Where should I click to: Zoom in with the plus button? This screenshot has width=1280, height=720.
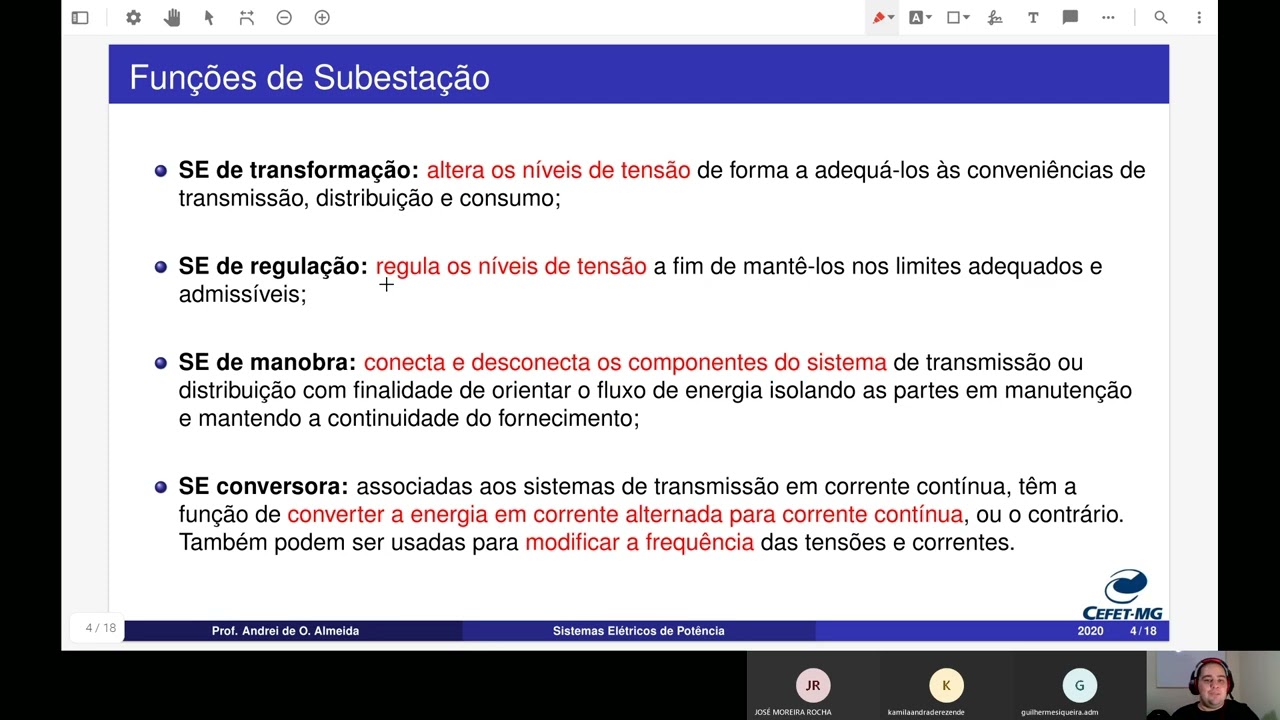coord(322,17)
